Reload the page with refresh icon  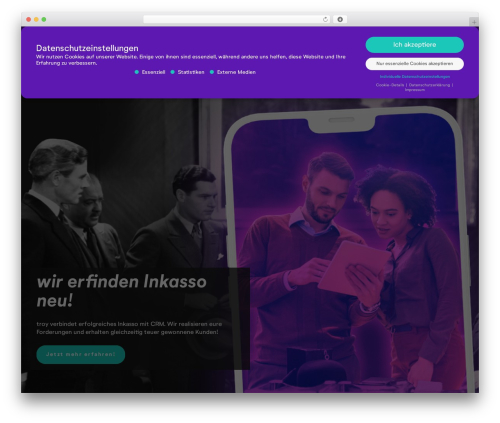(325, 19)
